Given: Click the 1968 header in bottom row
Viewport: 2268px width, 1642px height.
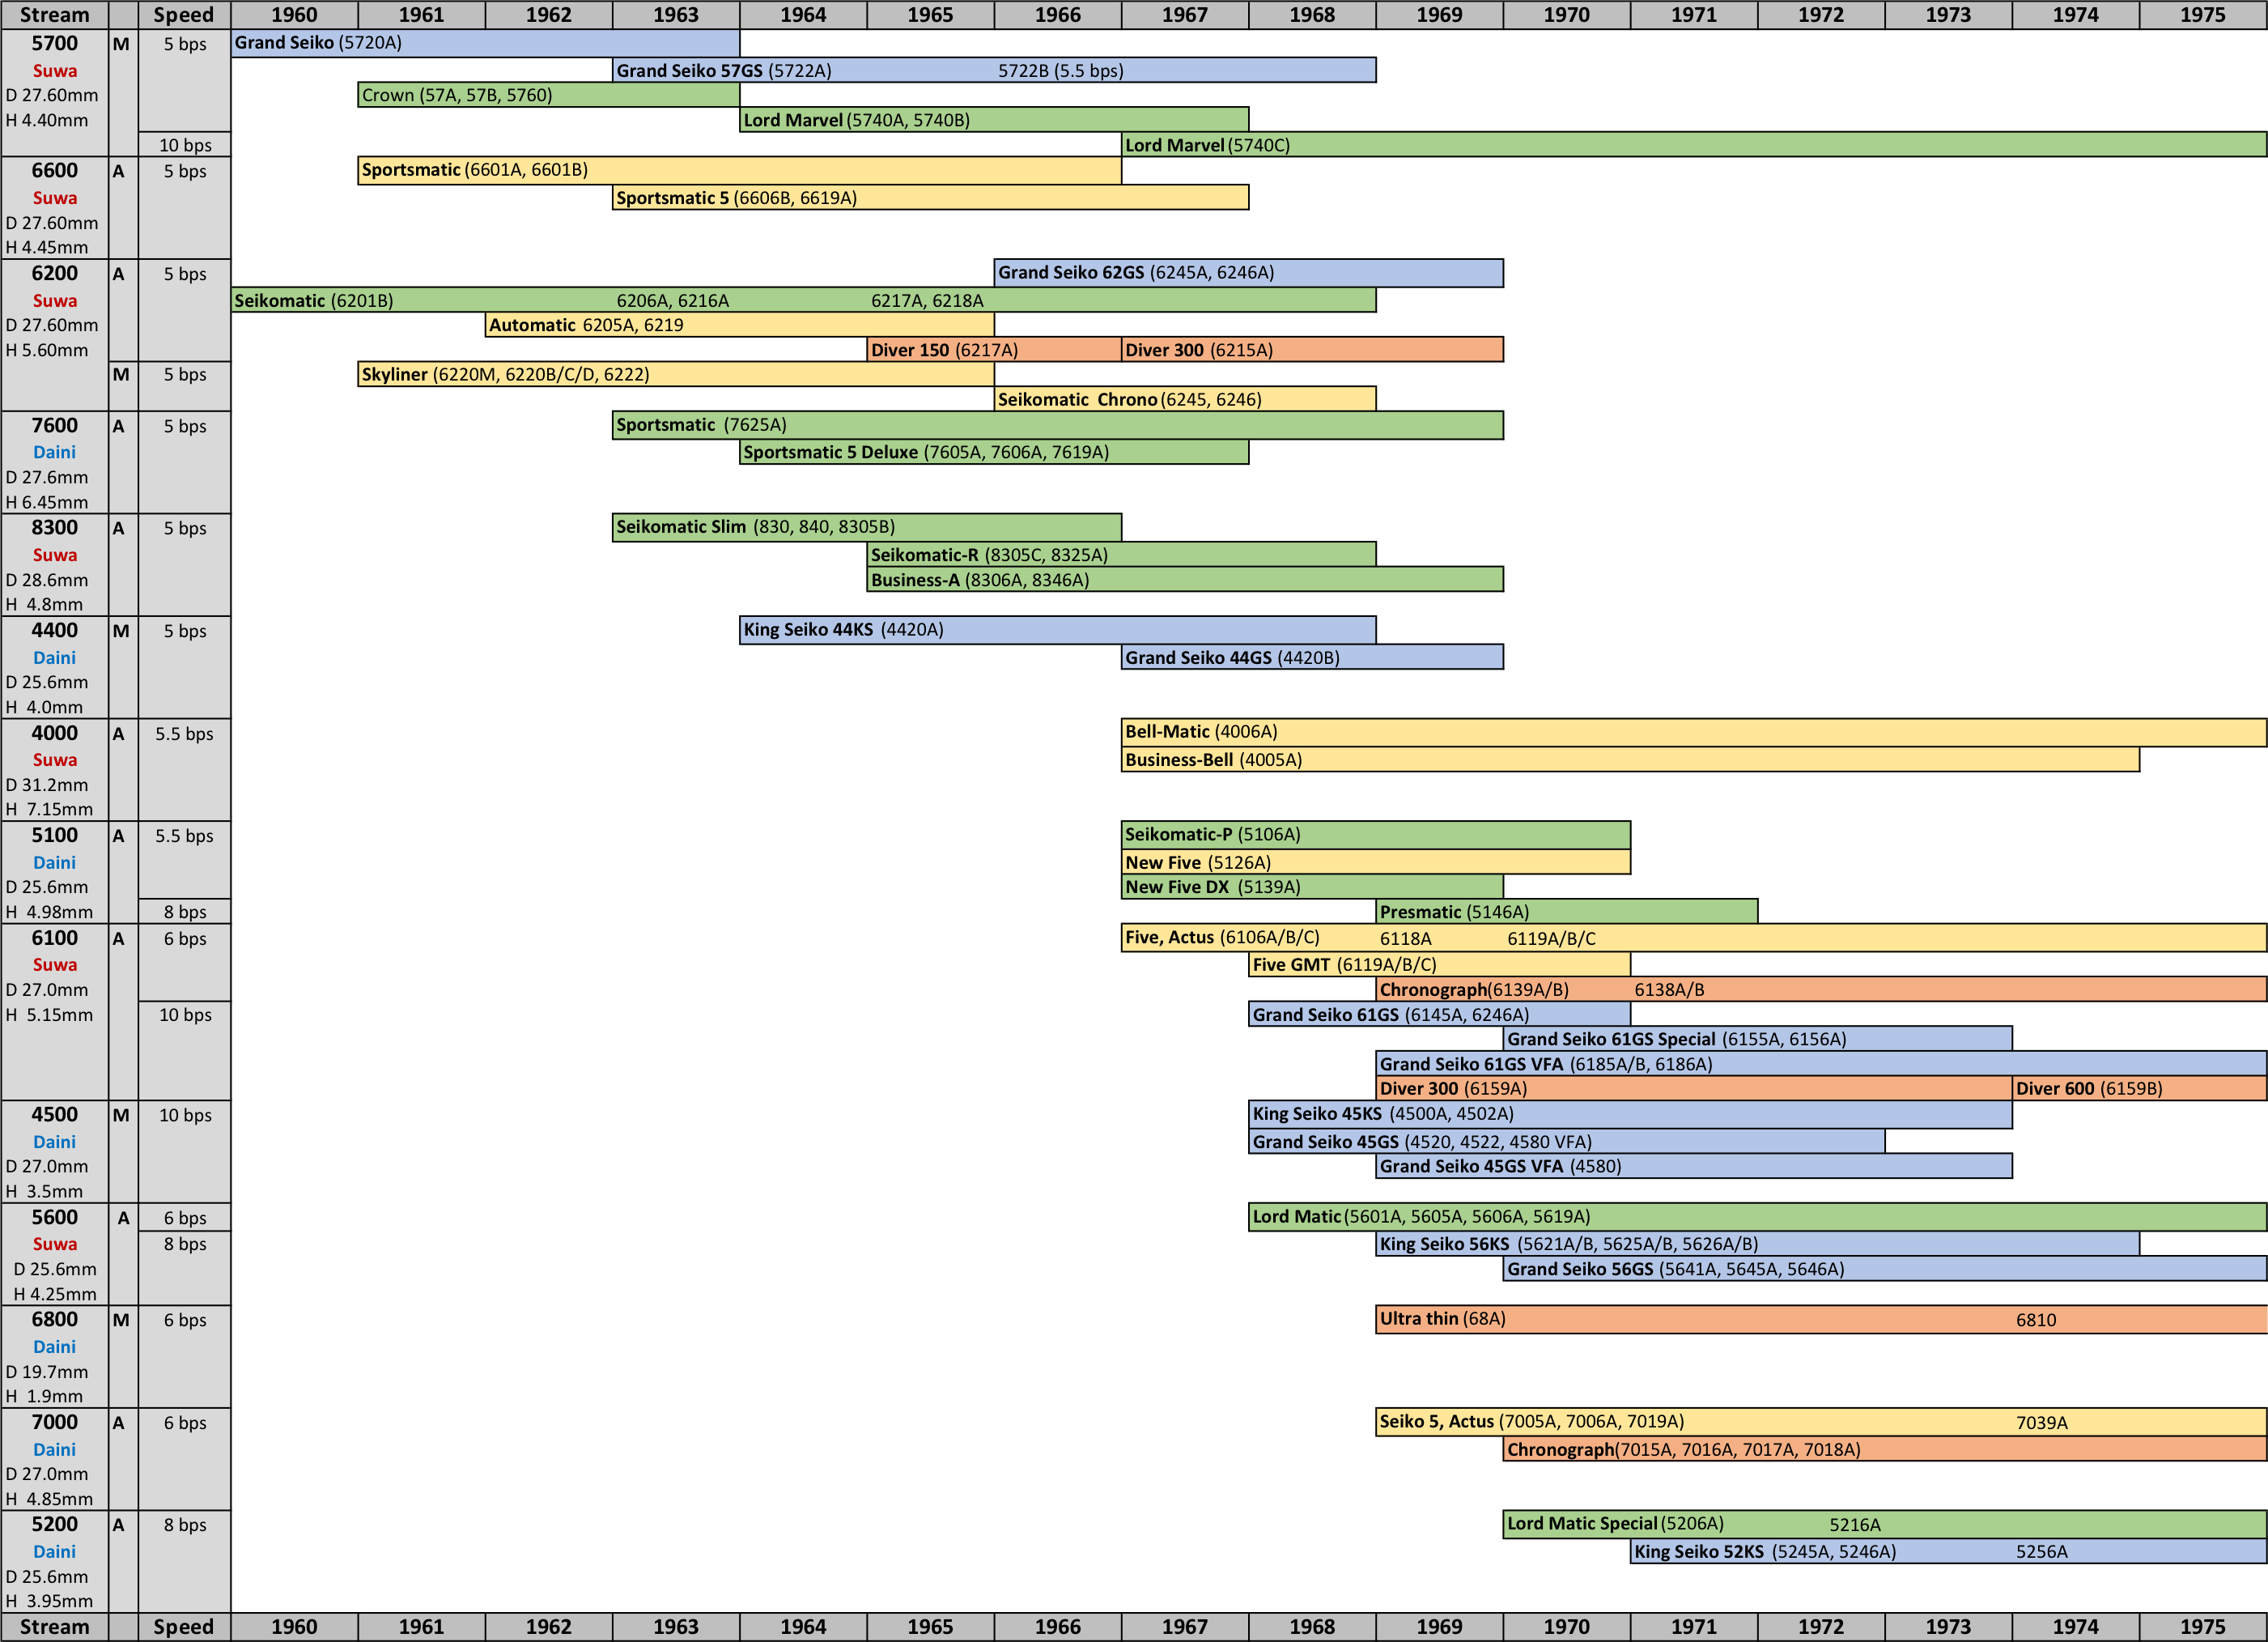Looking at the screenshot, I should pos(1312,1627).
